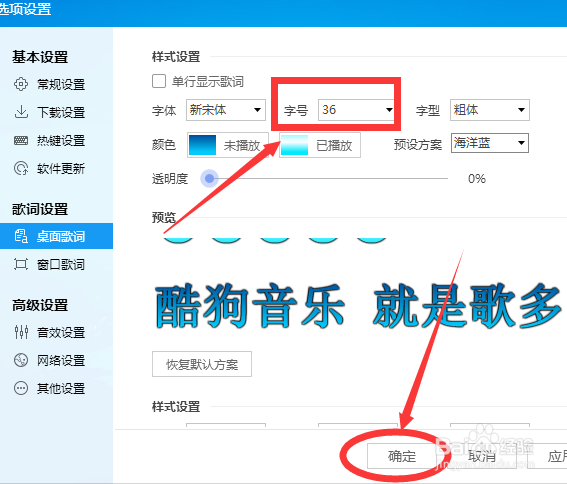Click the 音效设置 equalizer icon
The height and width of the screenshot is (484, 567).
point(21,332)
